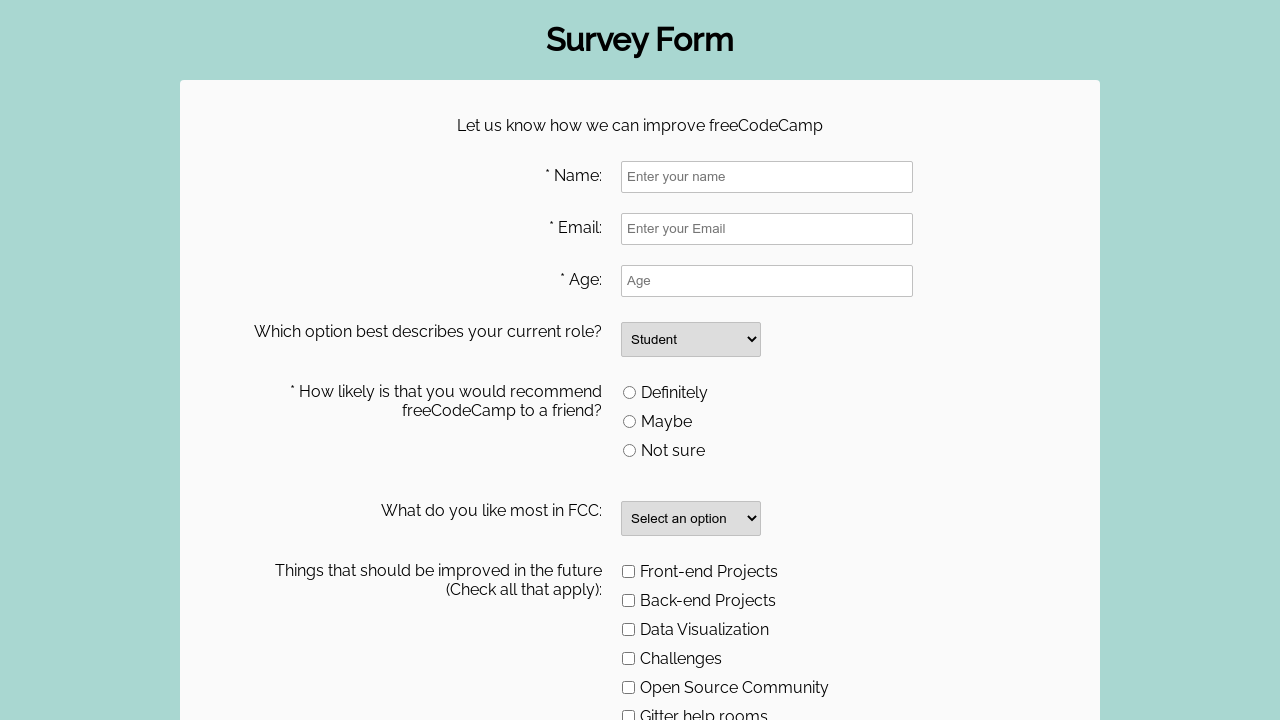Choose the Maybe radio option
This screenshot has height=720, width=1280.
[x=629, y=422]
